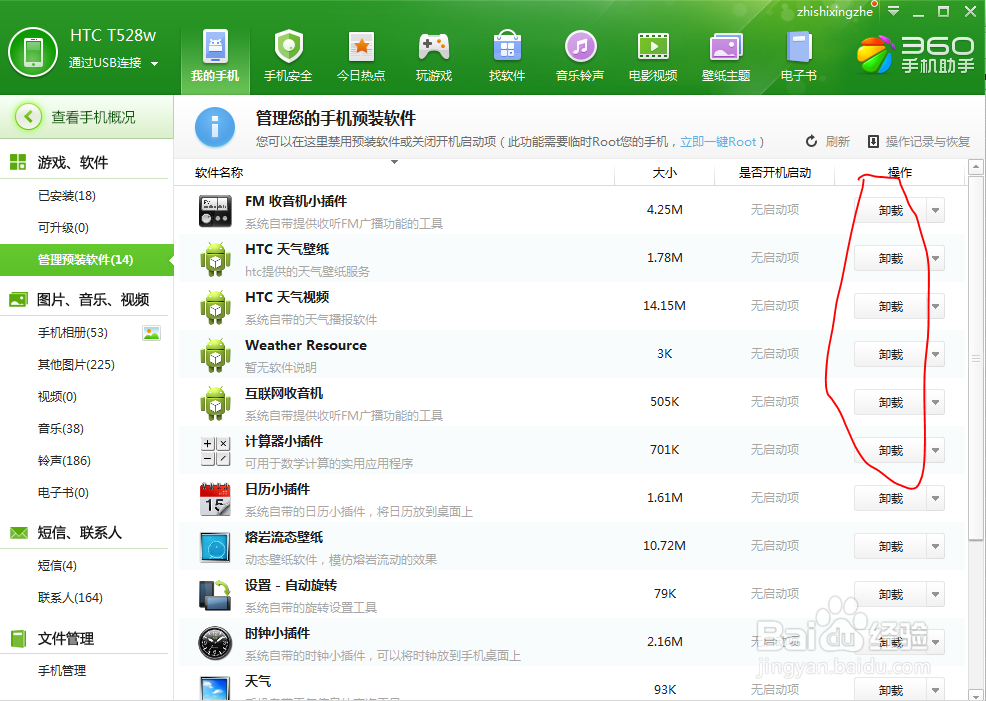Image resolution: width=986 pixels, height=701 pixels.
Task: Open 玩游戏 gamepad icon
Action: [x=434, y=47]
